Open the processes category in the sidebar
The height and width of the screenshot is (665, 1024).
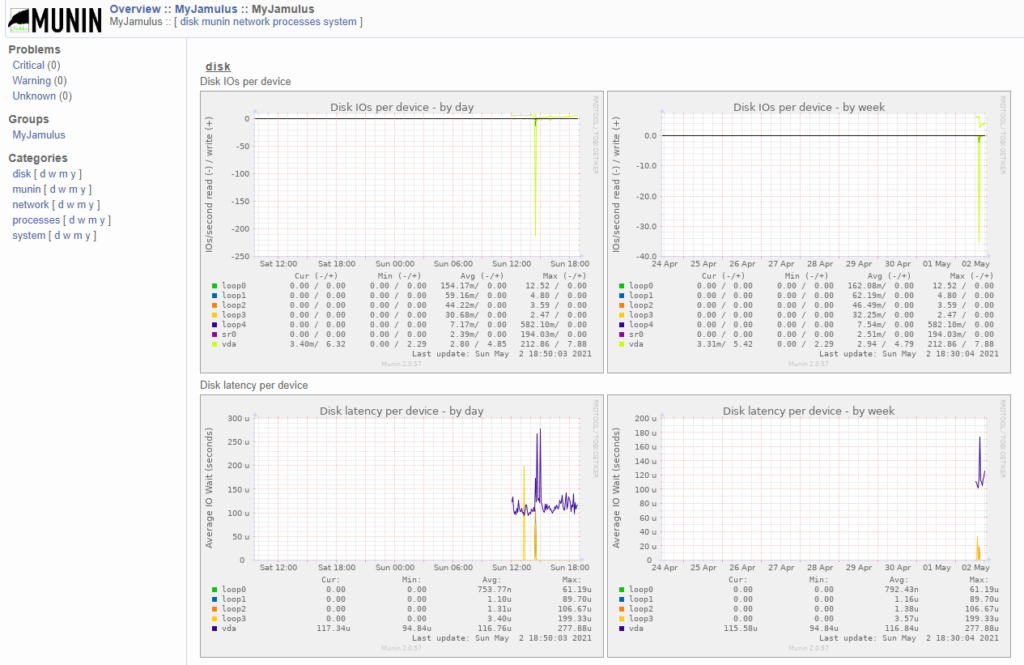[x=36, y=220]
